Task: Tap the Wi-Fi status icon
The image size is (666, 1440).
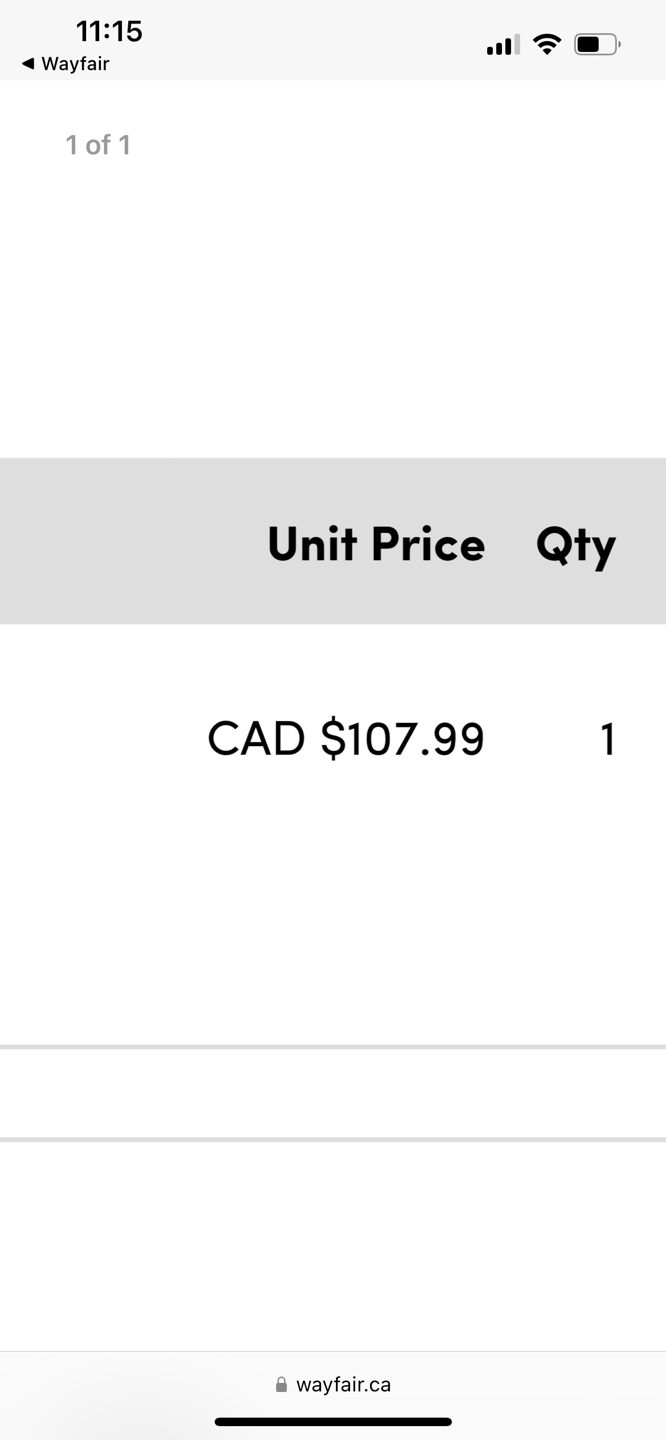Action: click(x=547, y=44)
